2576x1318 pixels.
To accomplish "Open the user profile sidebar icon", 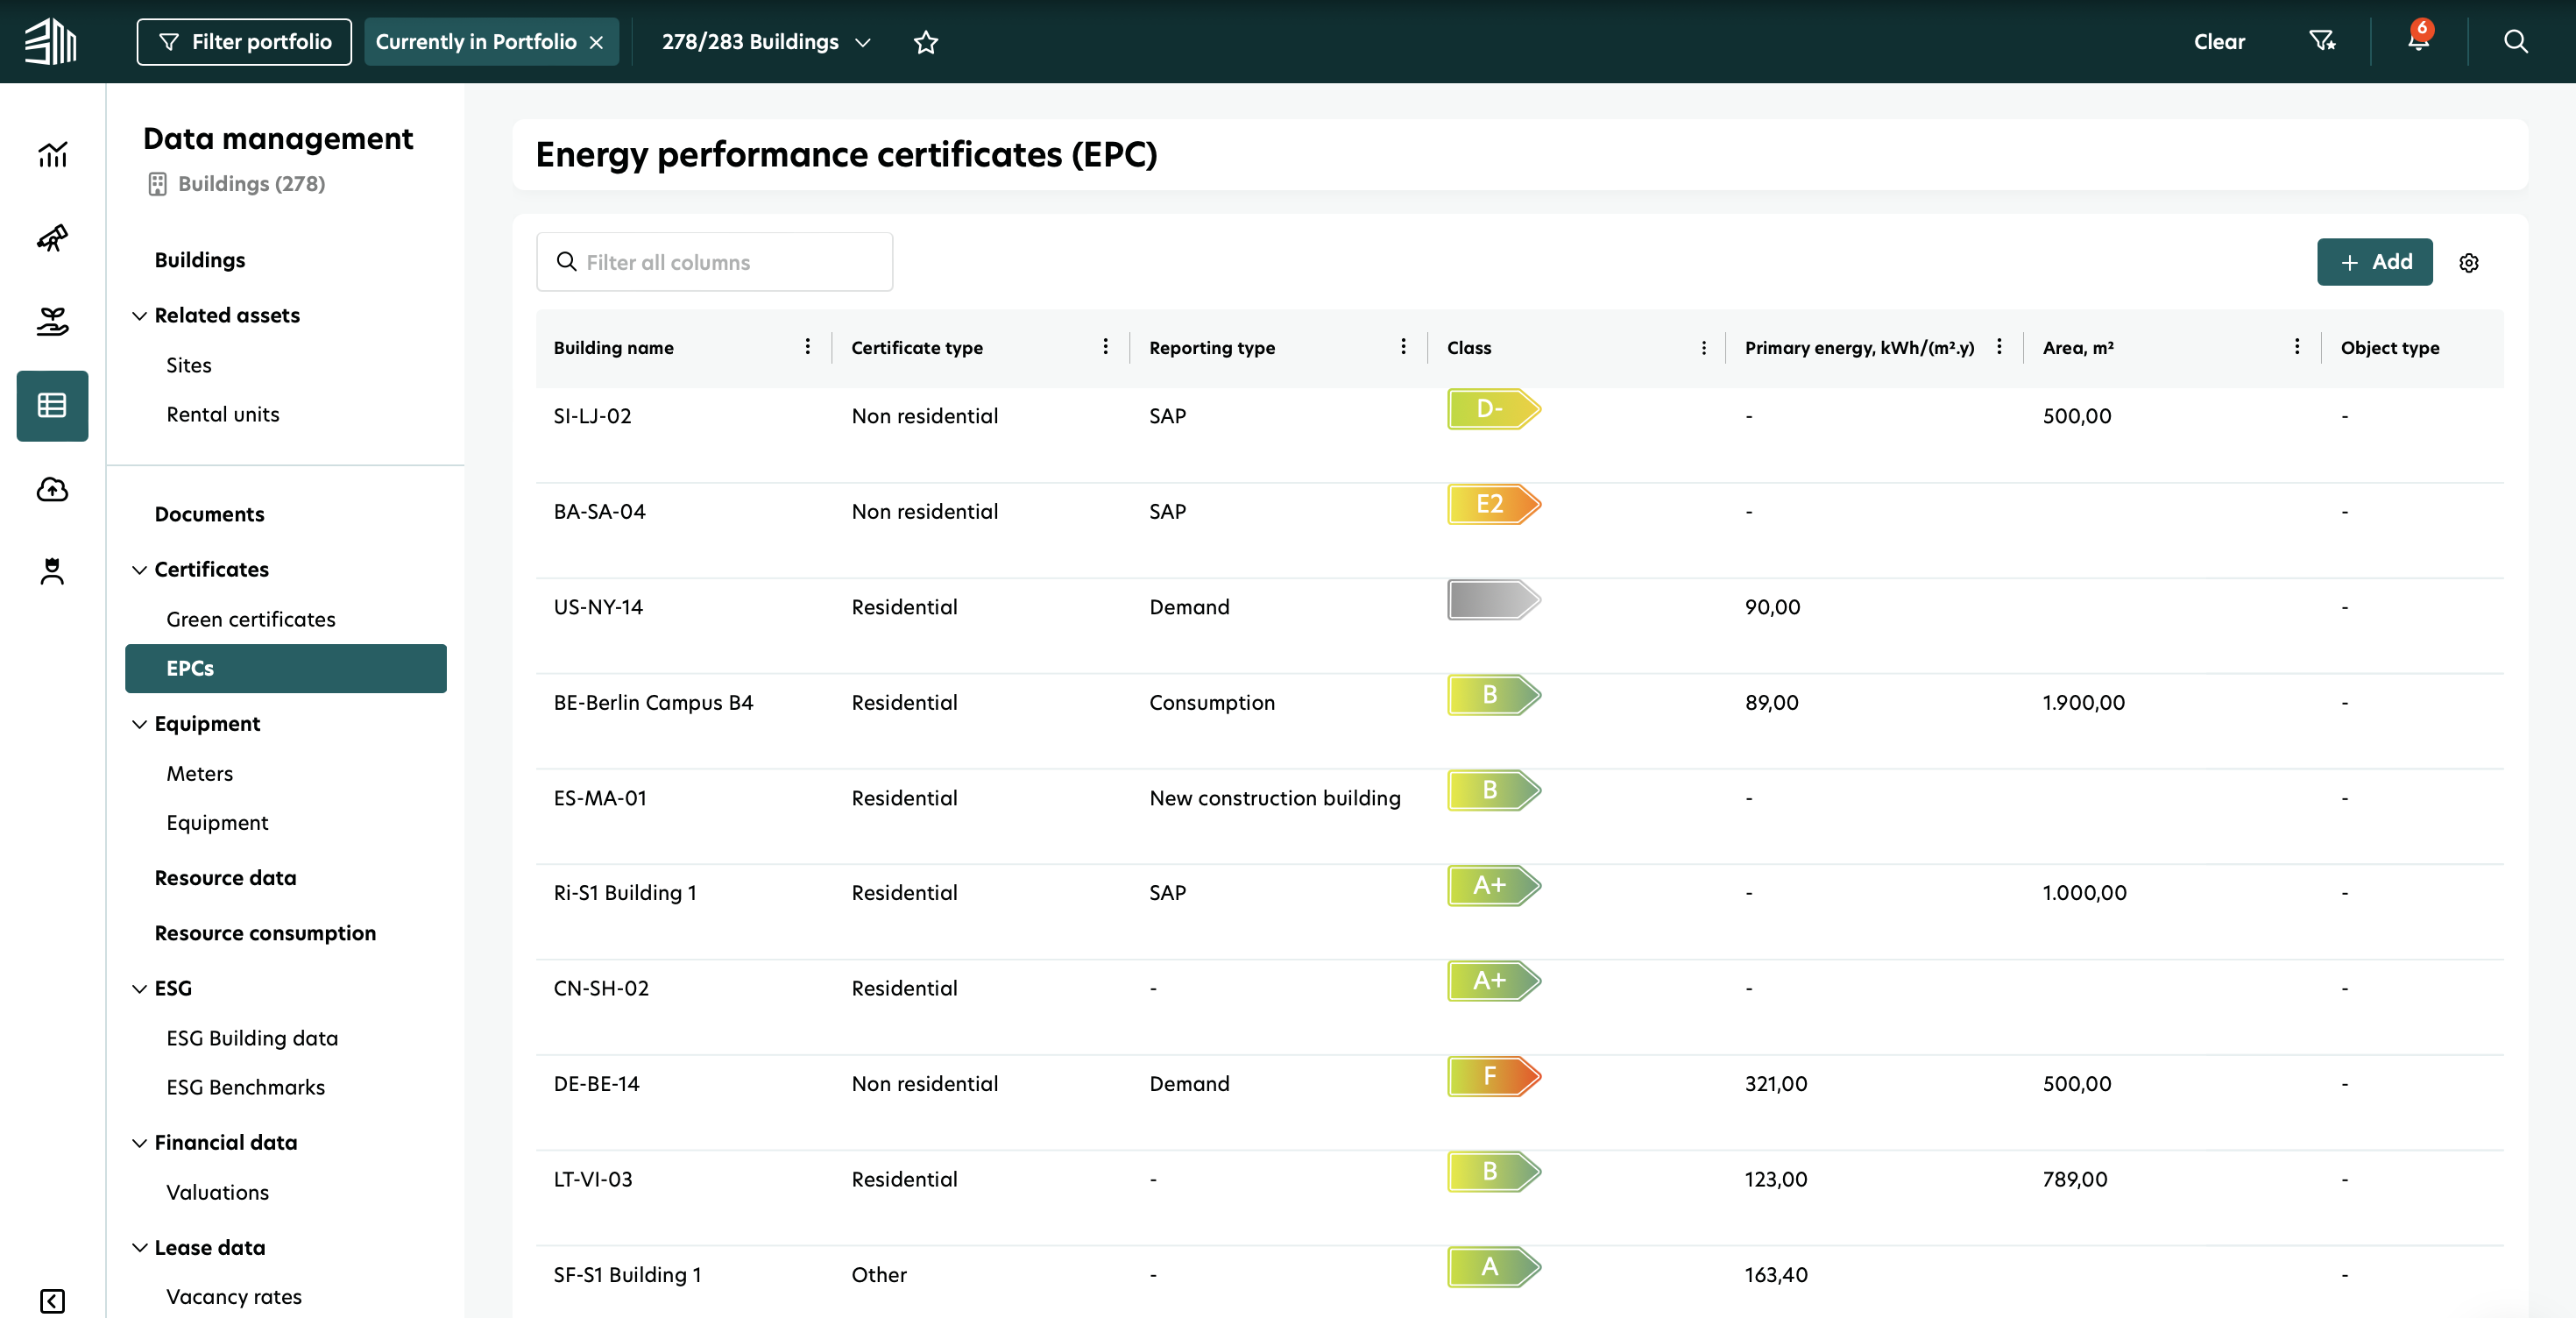I will [x=52, y=571].
